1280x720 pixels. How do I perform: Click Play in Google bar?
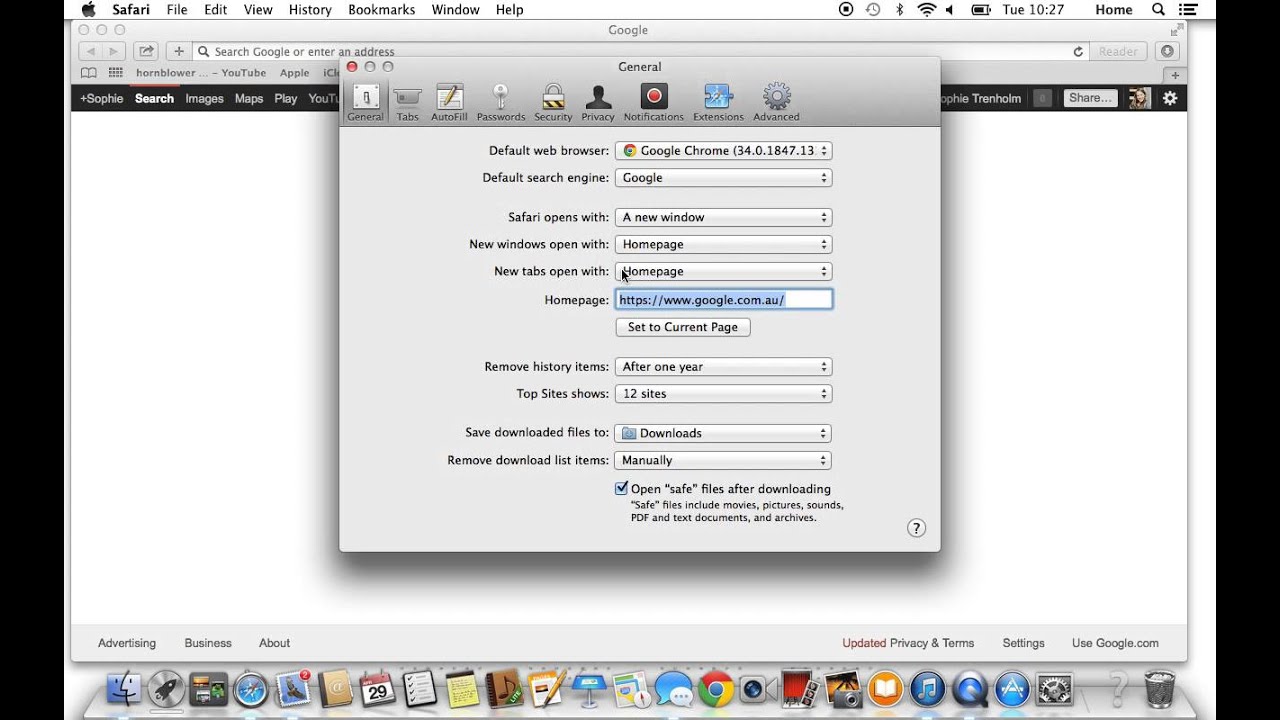286,98
